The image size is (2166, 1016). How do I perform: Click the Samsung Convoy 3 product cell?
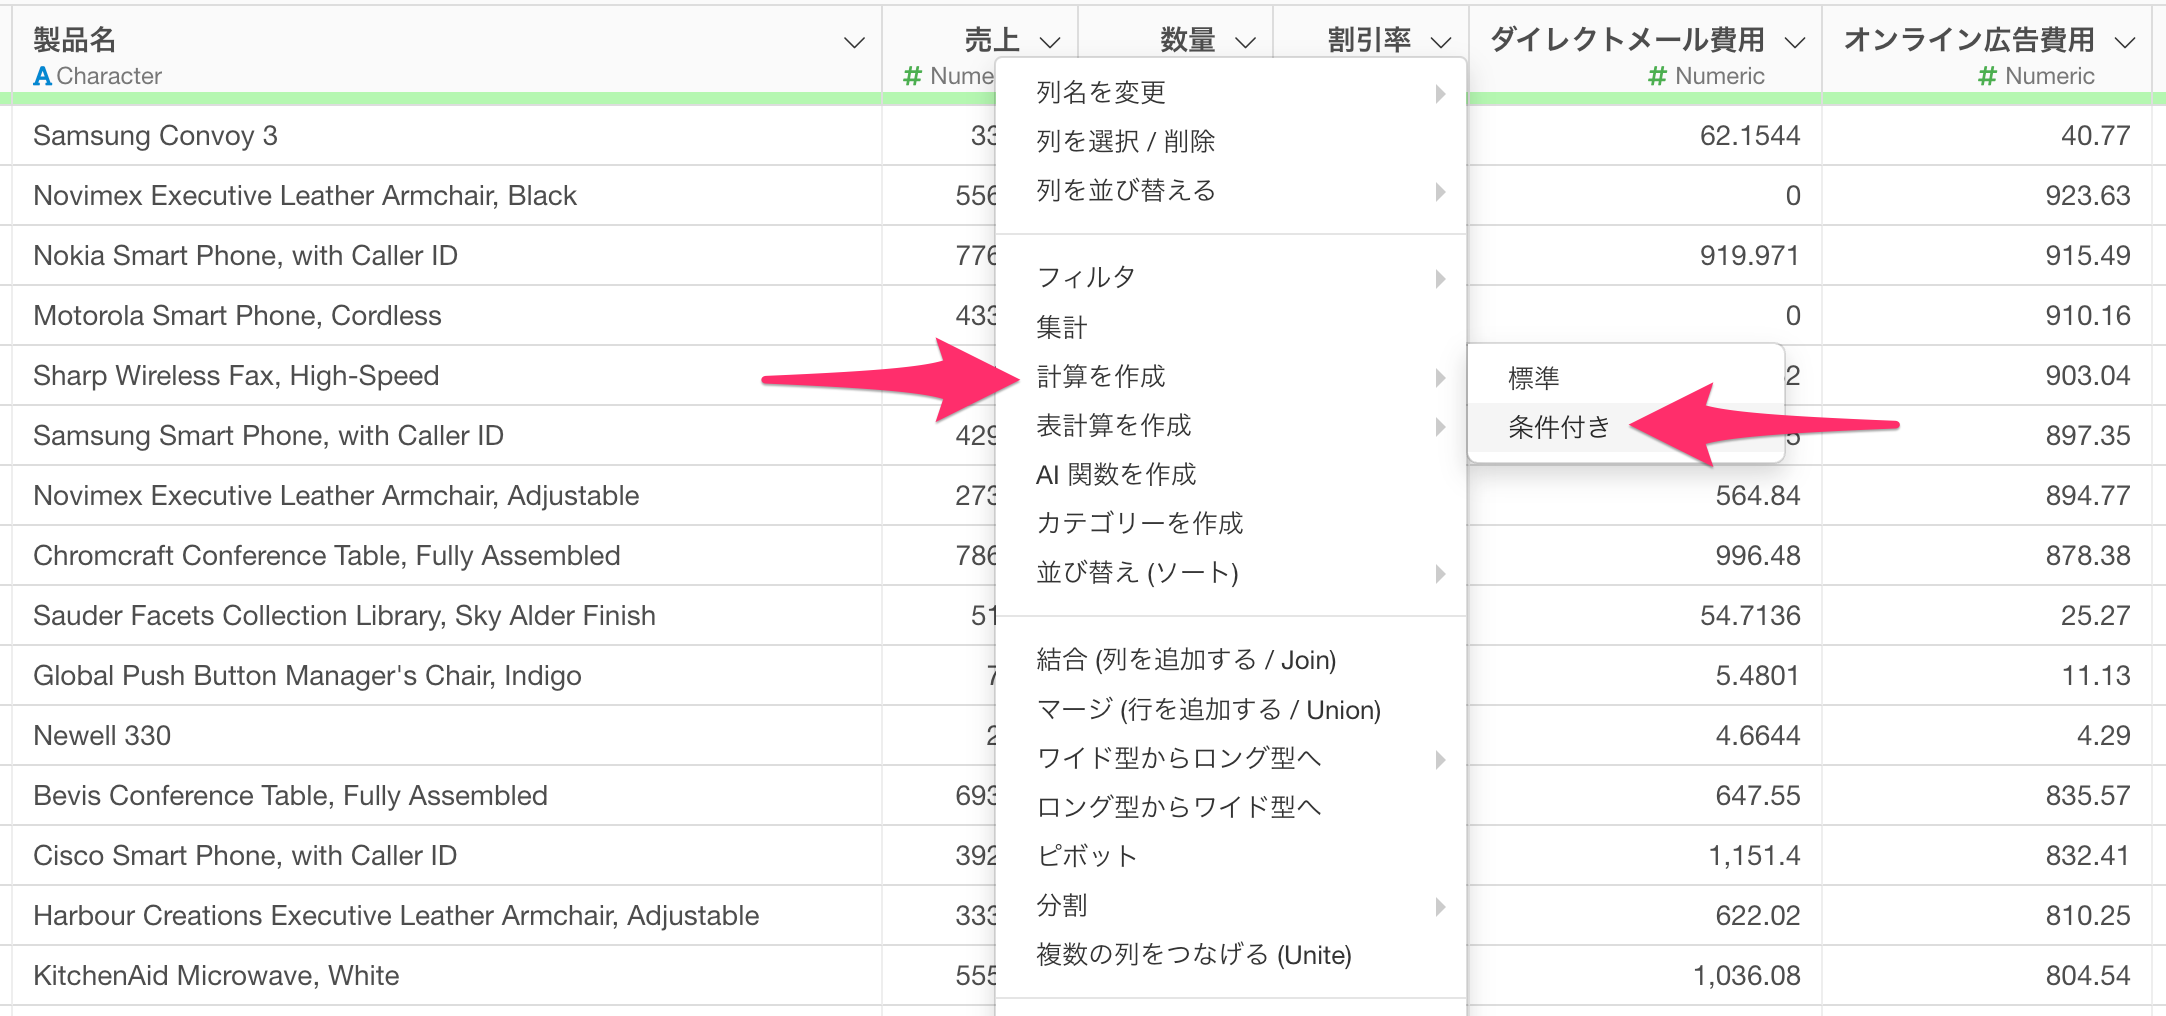[156, 136]
